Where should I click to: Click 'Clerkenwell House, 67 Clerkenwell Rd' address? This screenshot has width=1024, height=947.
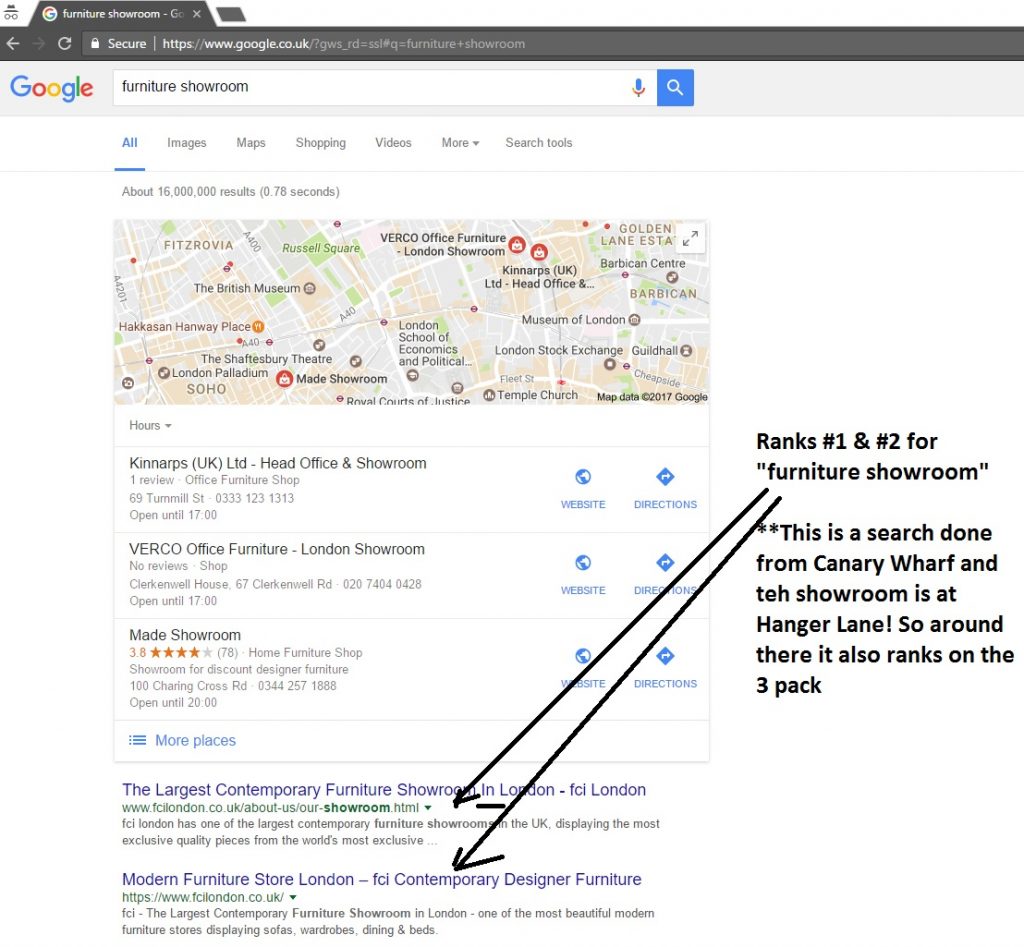231,584
